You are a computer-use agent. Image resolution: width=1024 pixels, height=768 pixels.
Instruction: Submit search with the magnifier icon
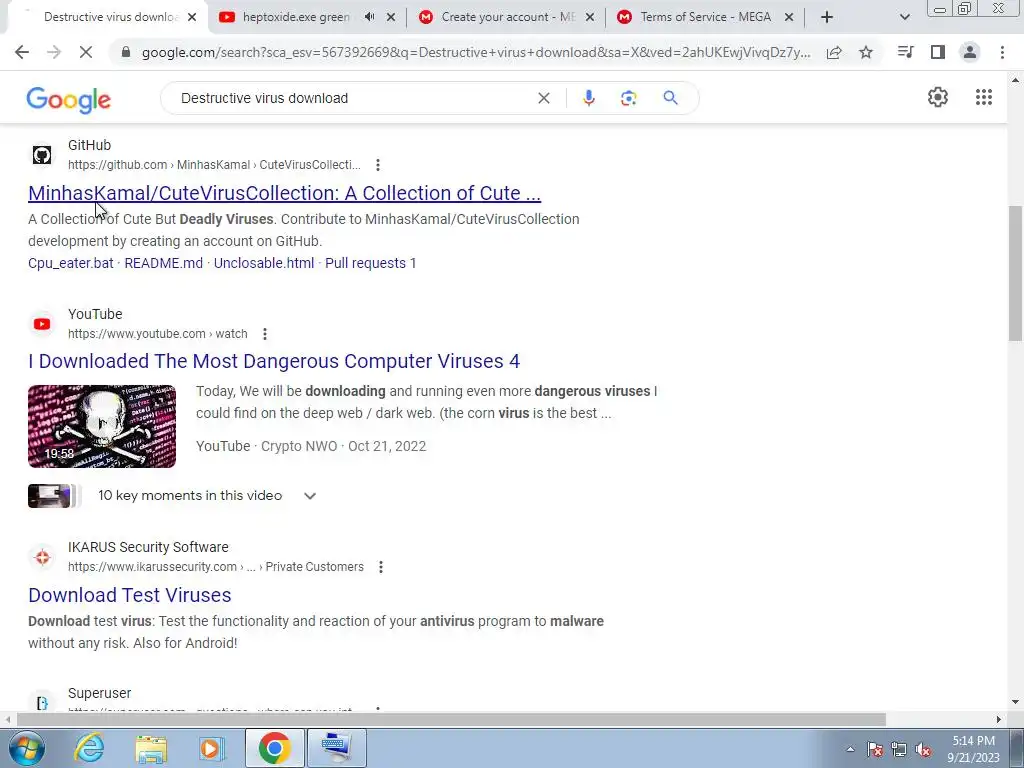(670, 98)
